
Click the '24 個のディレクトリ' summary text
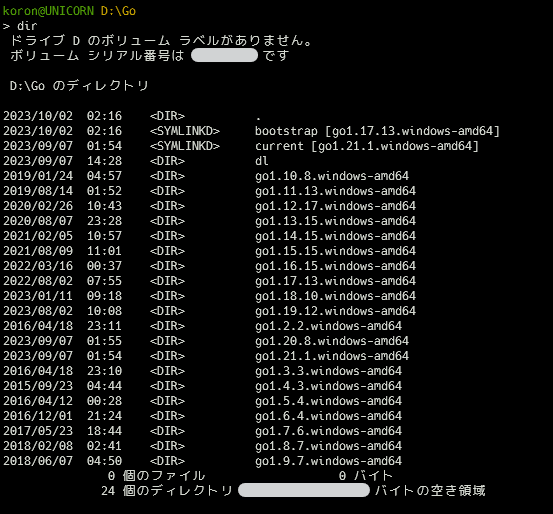pyautogui.click(x=167, y=491)
